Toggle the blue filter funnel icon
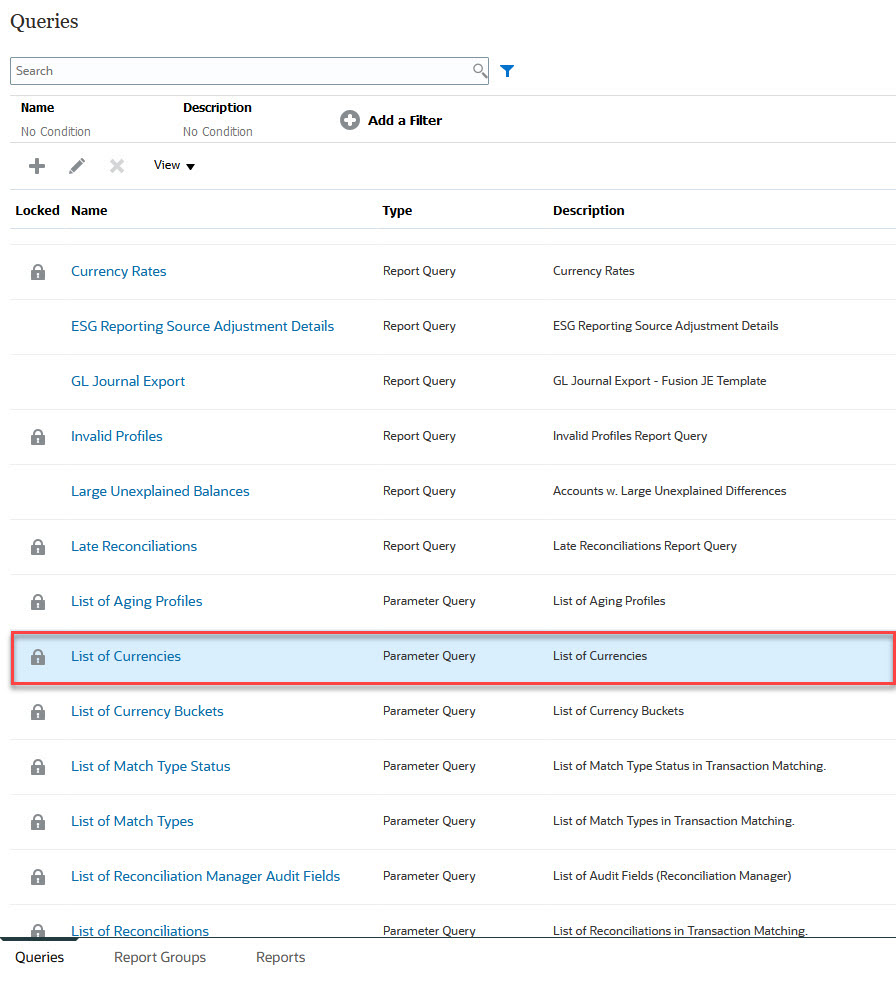896x988 pixels. [507, 71]
